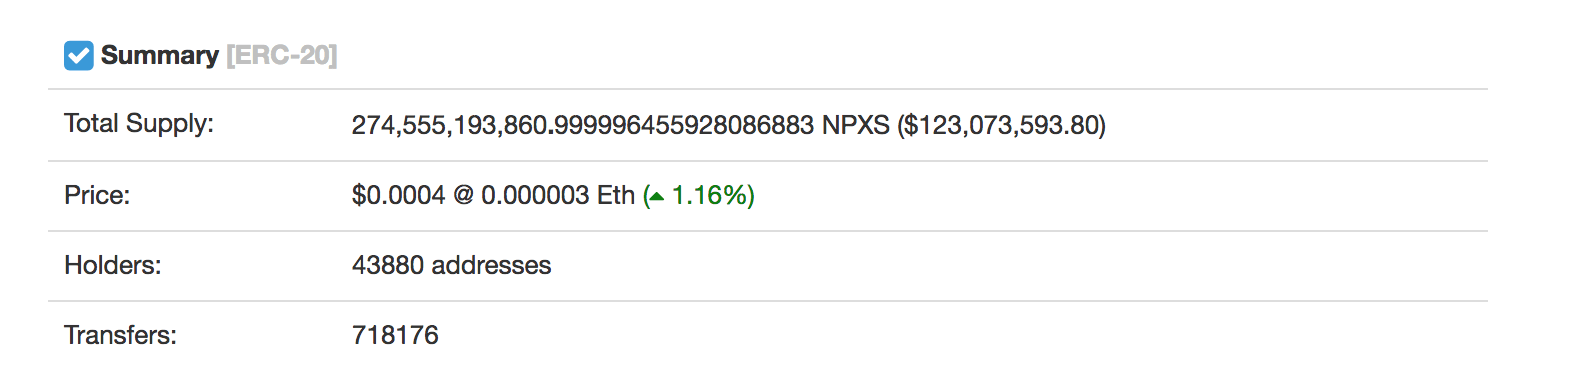Click the Eth unit text
The width and height of the screenshot is (1584, 392).
tap(616, 195)
